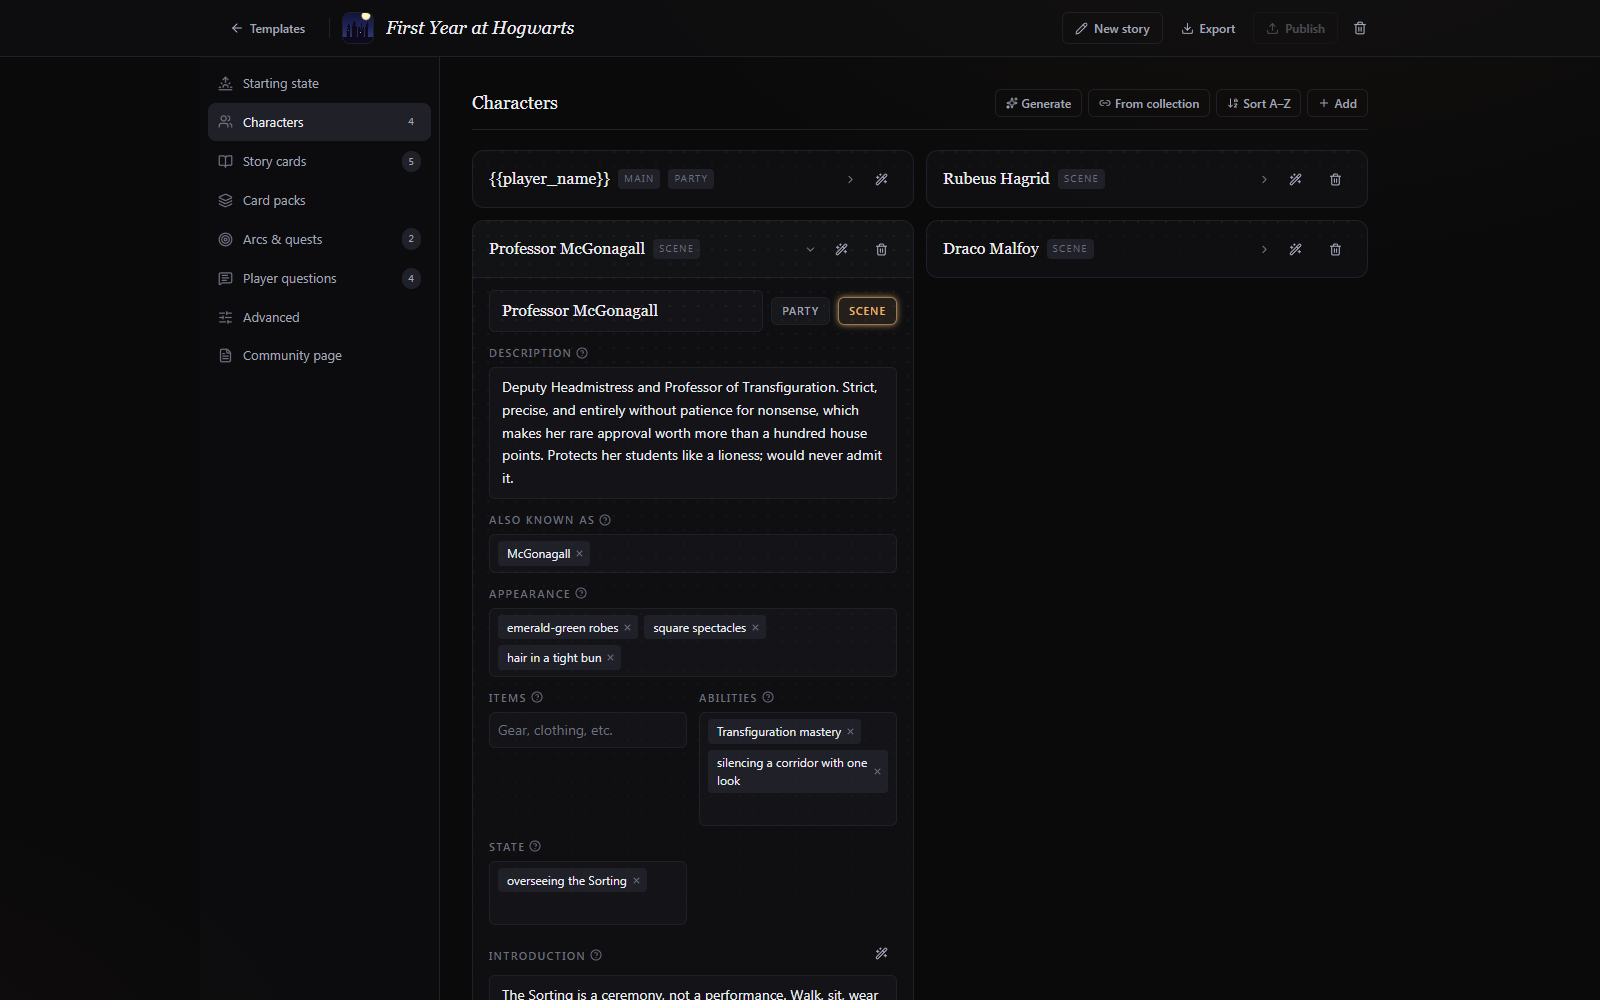
Task: Click the Items input field
Action: (588, 730)
